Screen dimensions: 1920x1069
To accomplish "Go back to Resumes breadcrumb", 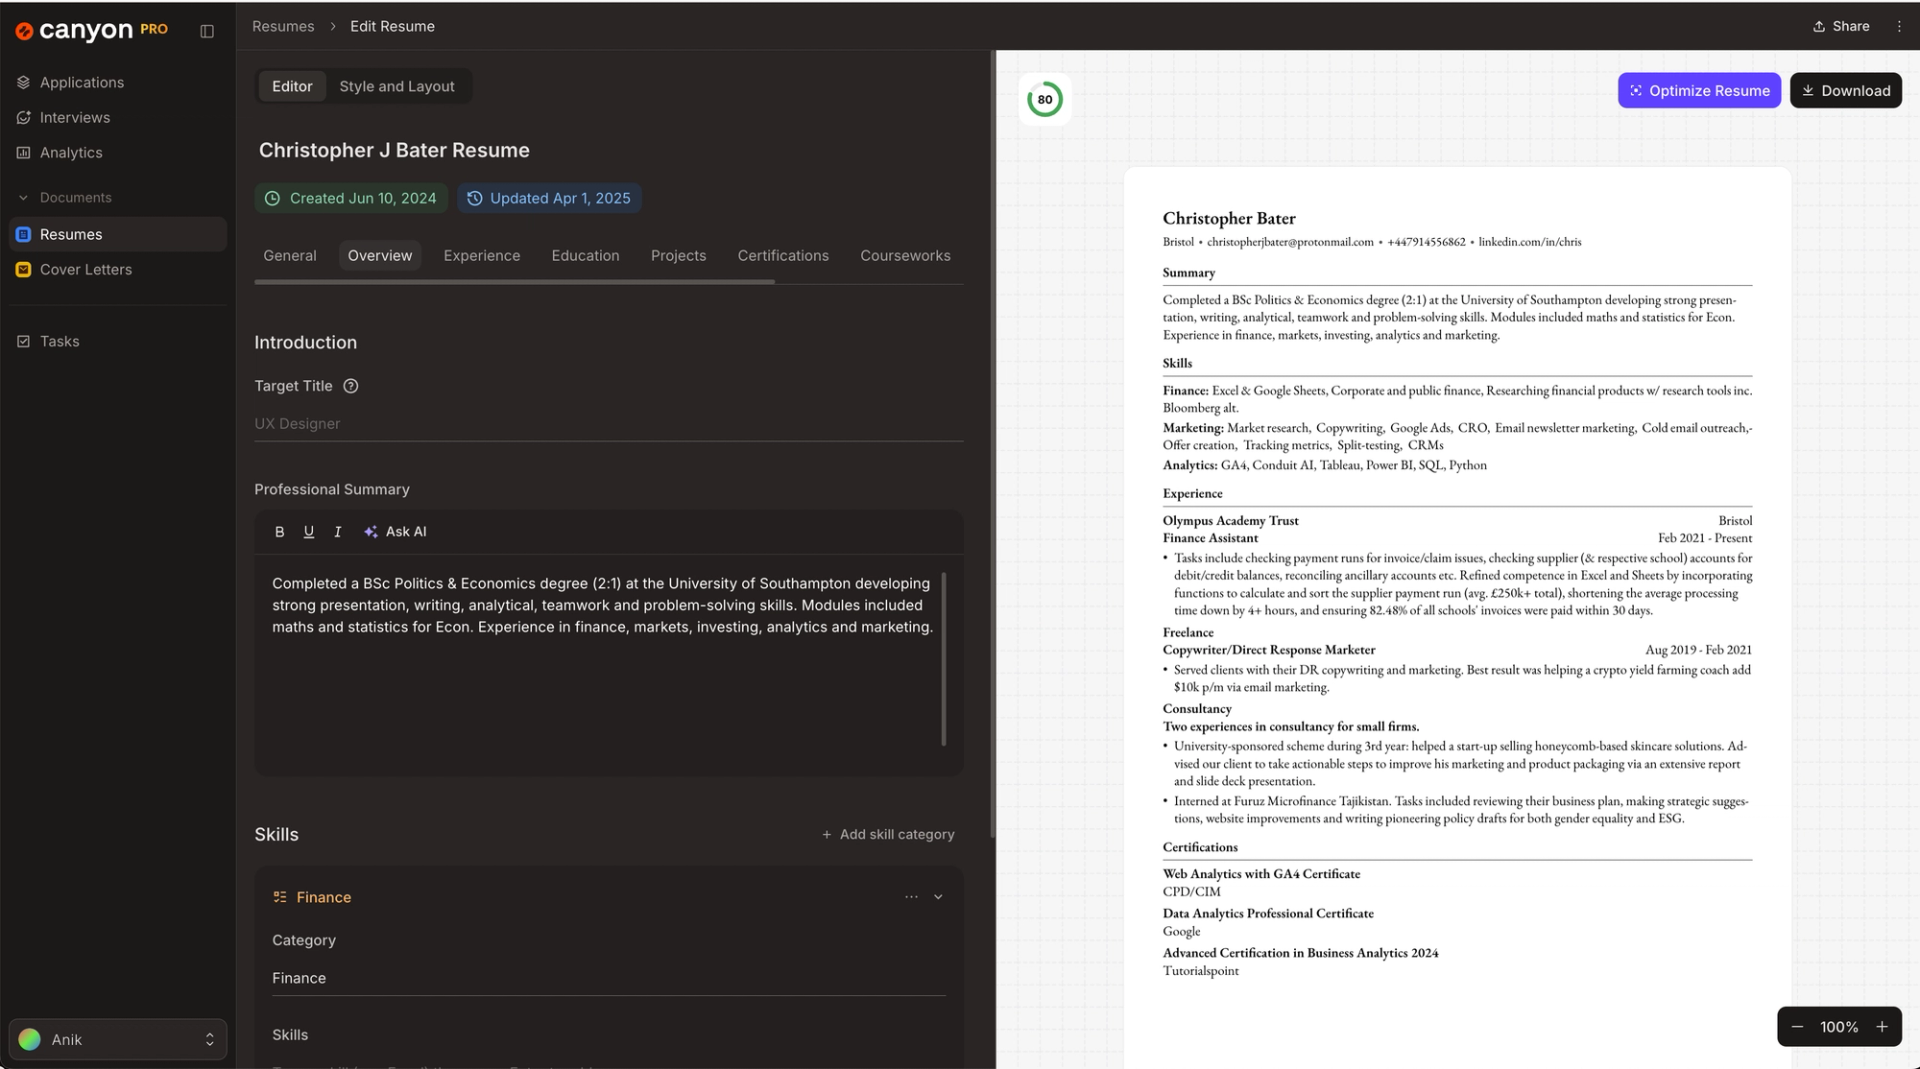I will pyautogui.click(x=283, y=26).
